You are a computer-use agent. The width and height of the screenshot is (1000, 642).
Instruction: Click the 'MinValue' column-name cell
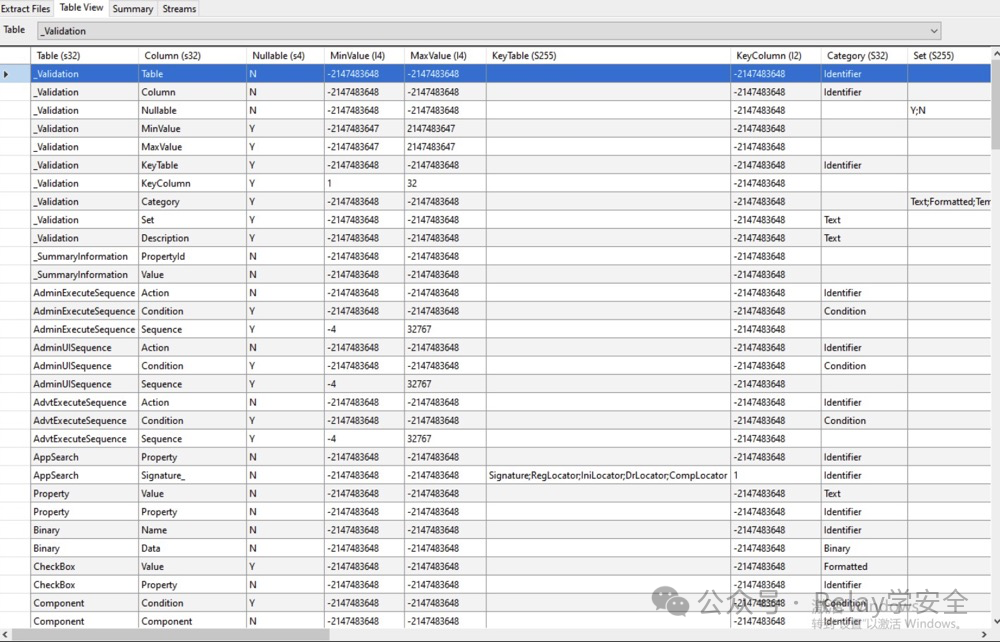tap(192, 129)
